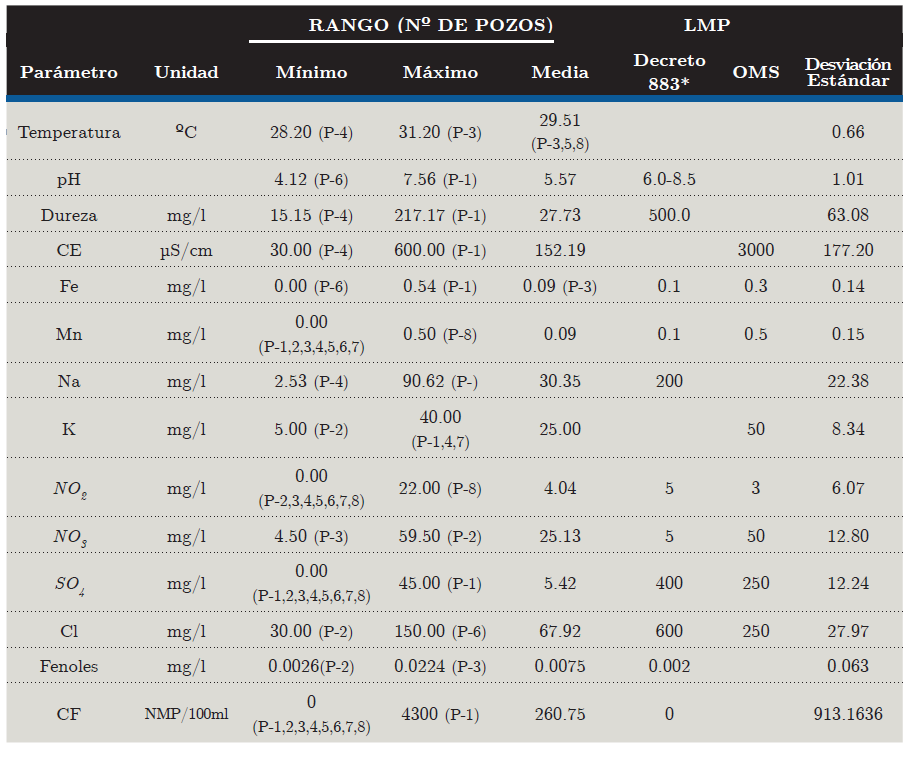Click the standard deviation value 913.1636
921x758 pixels.
[x=848, y=714]
